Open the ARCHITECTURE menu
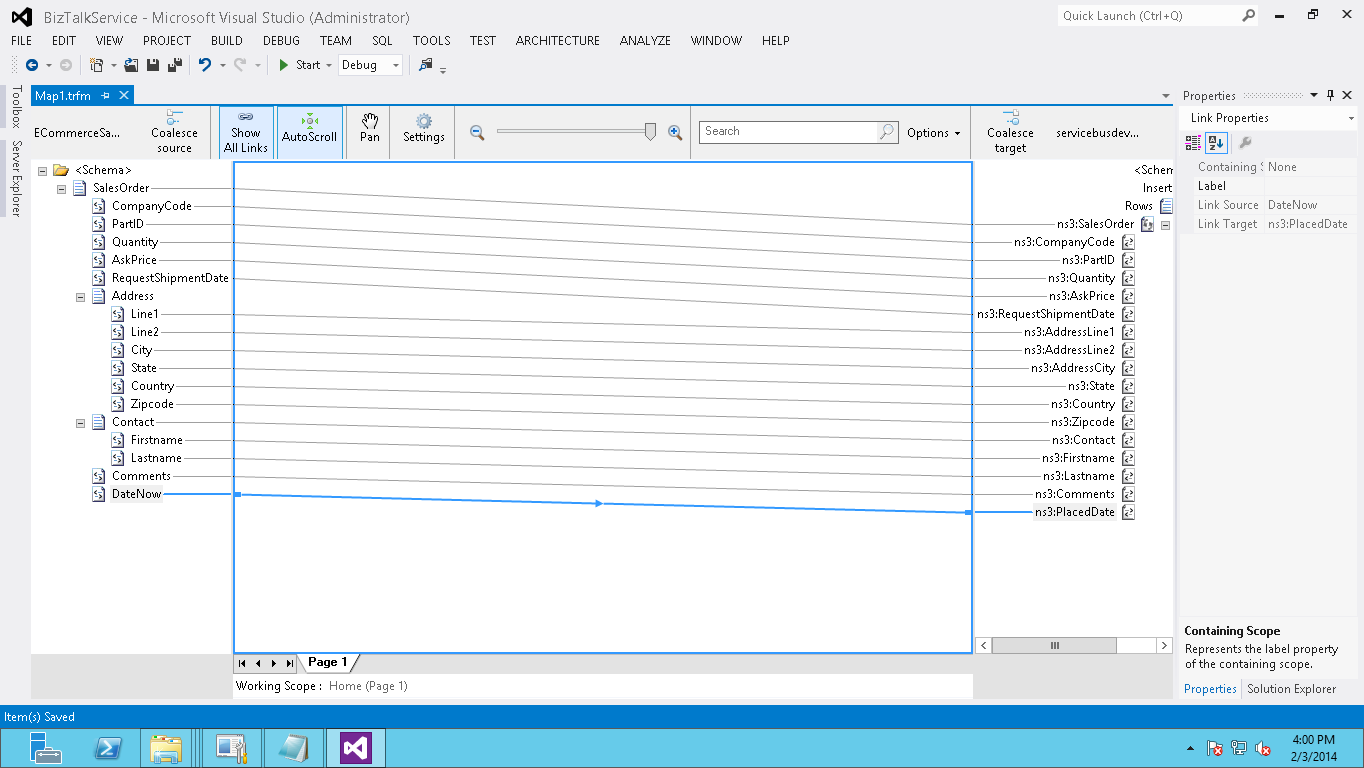 click(558, 41)
